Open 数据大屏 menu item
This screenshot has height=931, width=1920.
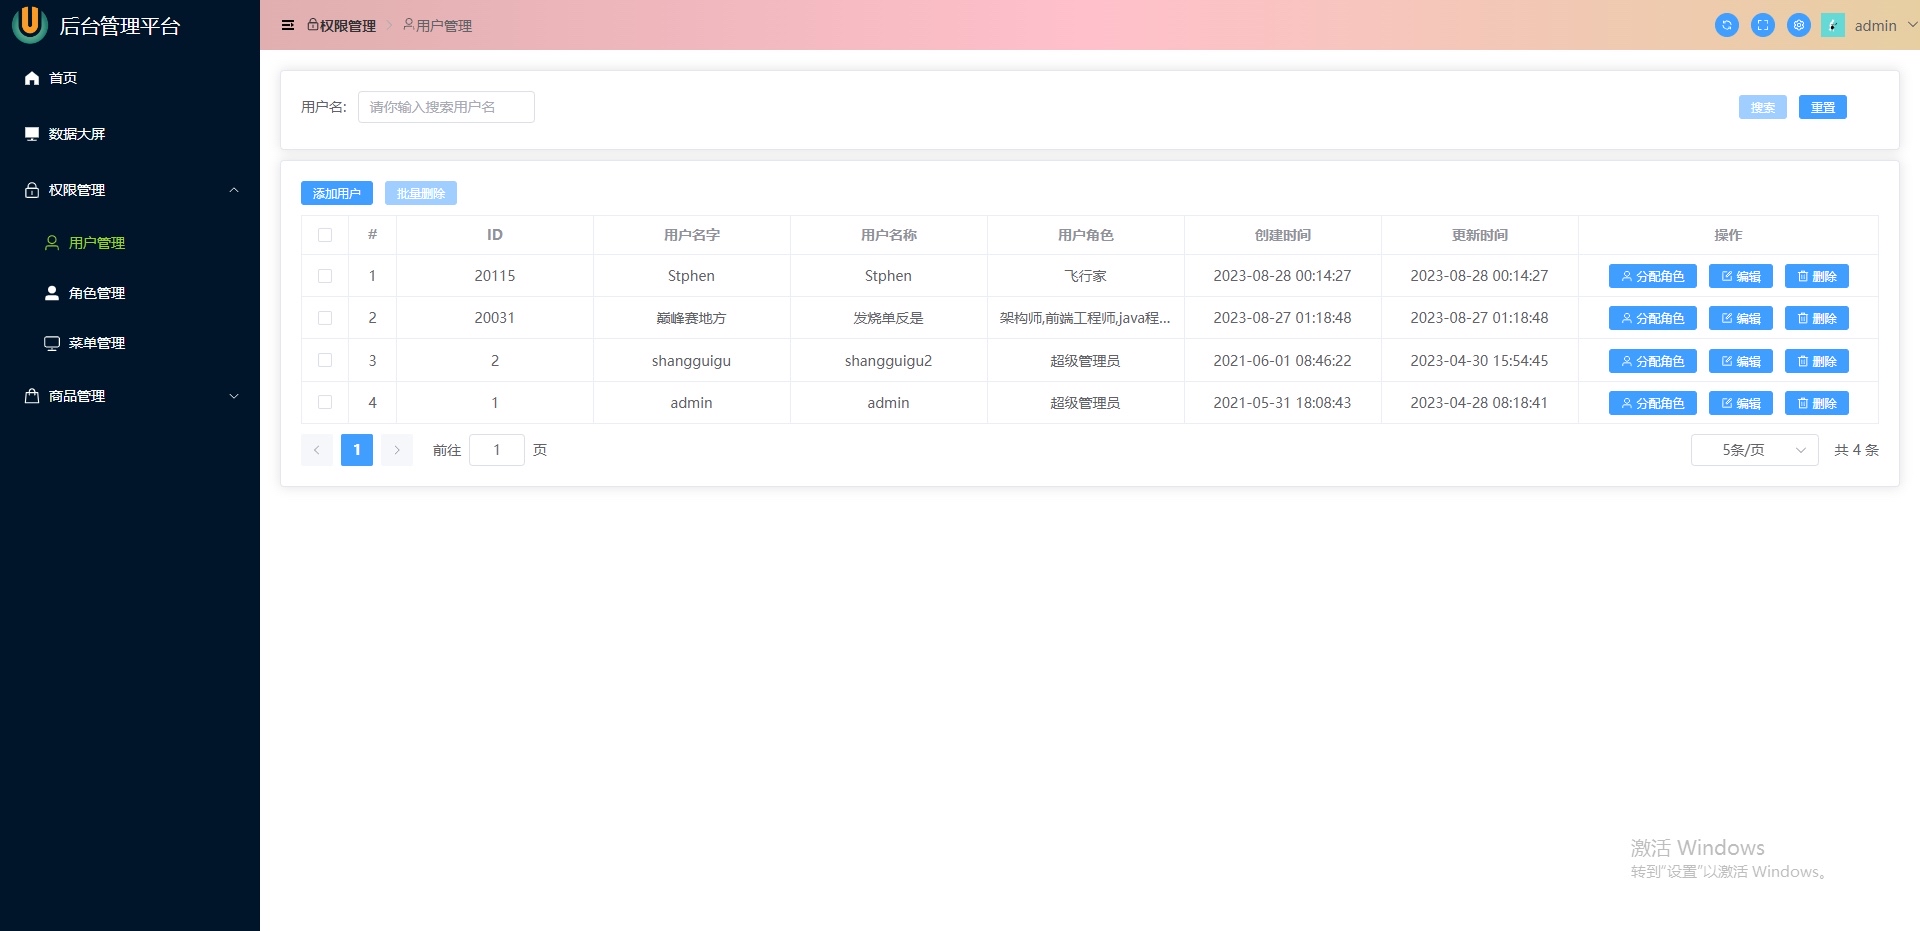point(130,134)
